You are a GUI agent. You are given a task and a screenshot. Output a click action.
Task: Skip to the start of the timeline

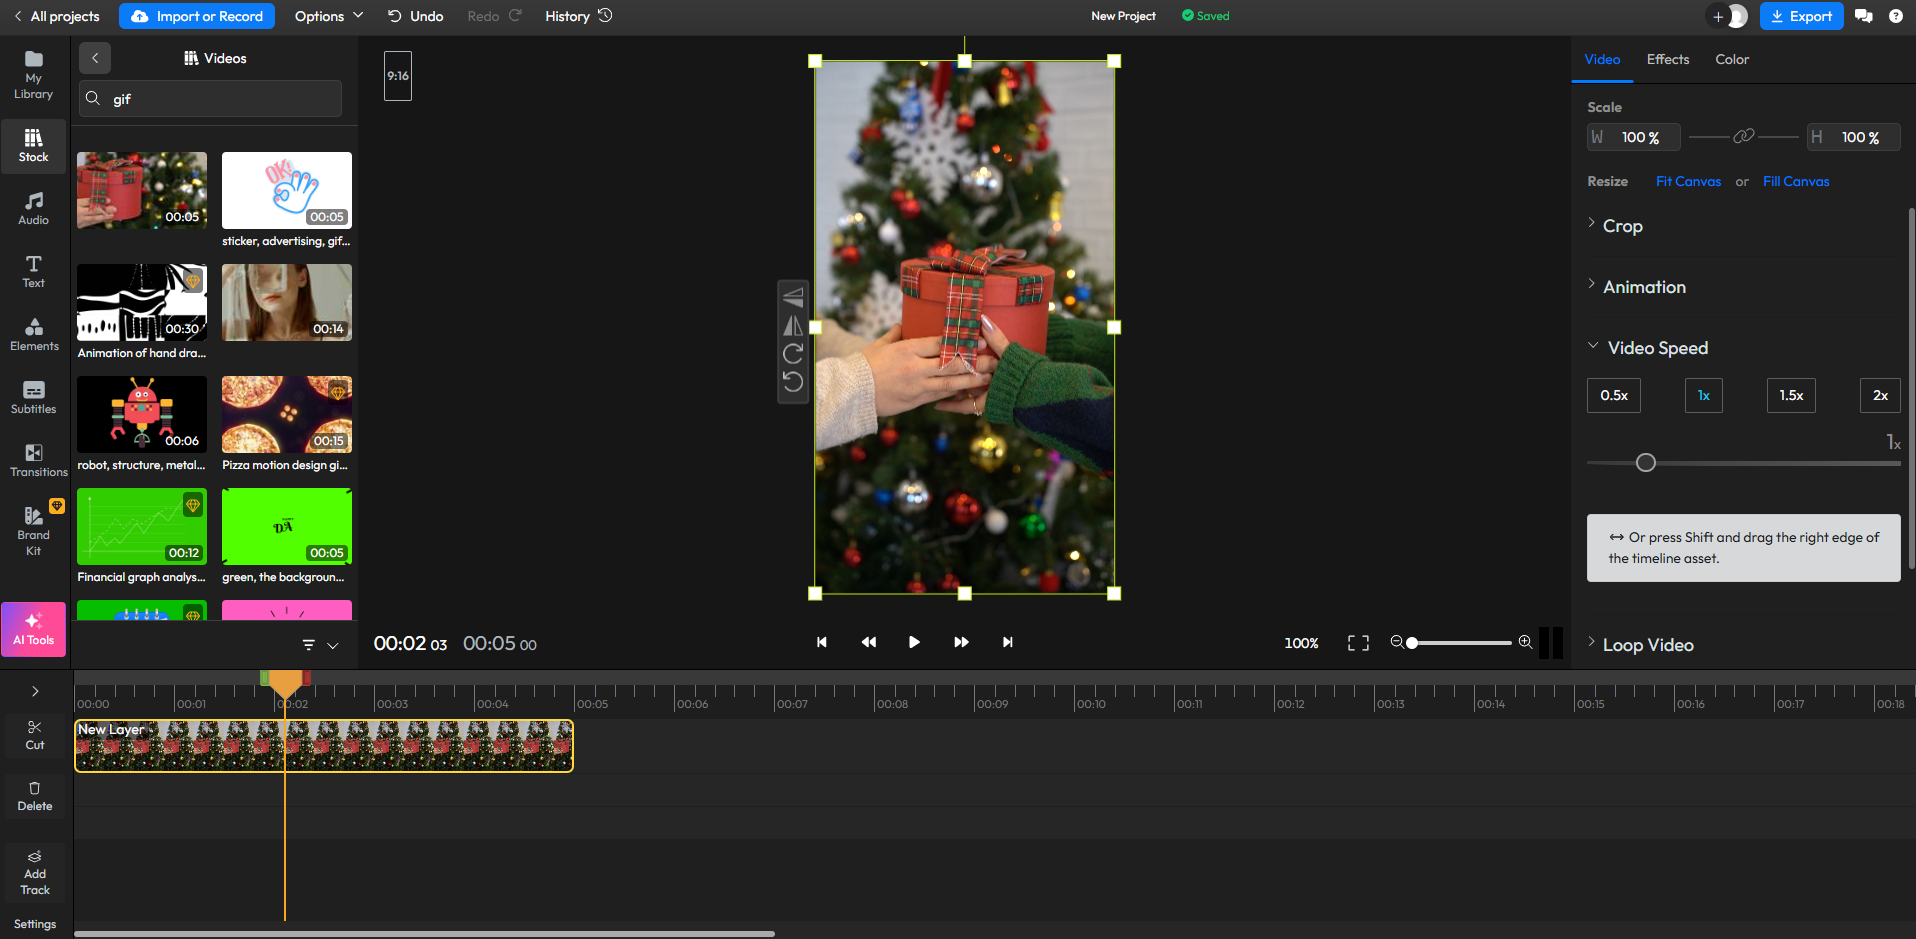tap(821, 642)
